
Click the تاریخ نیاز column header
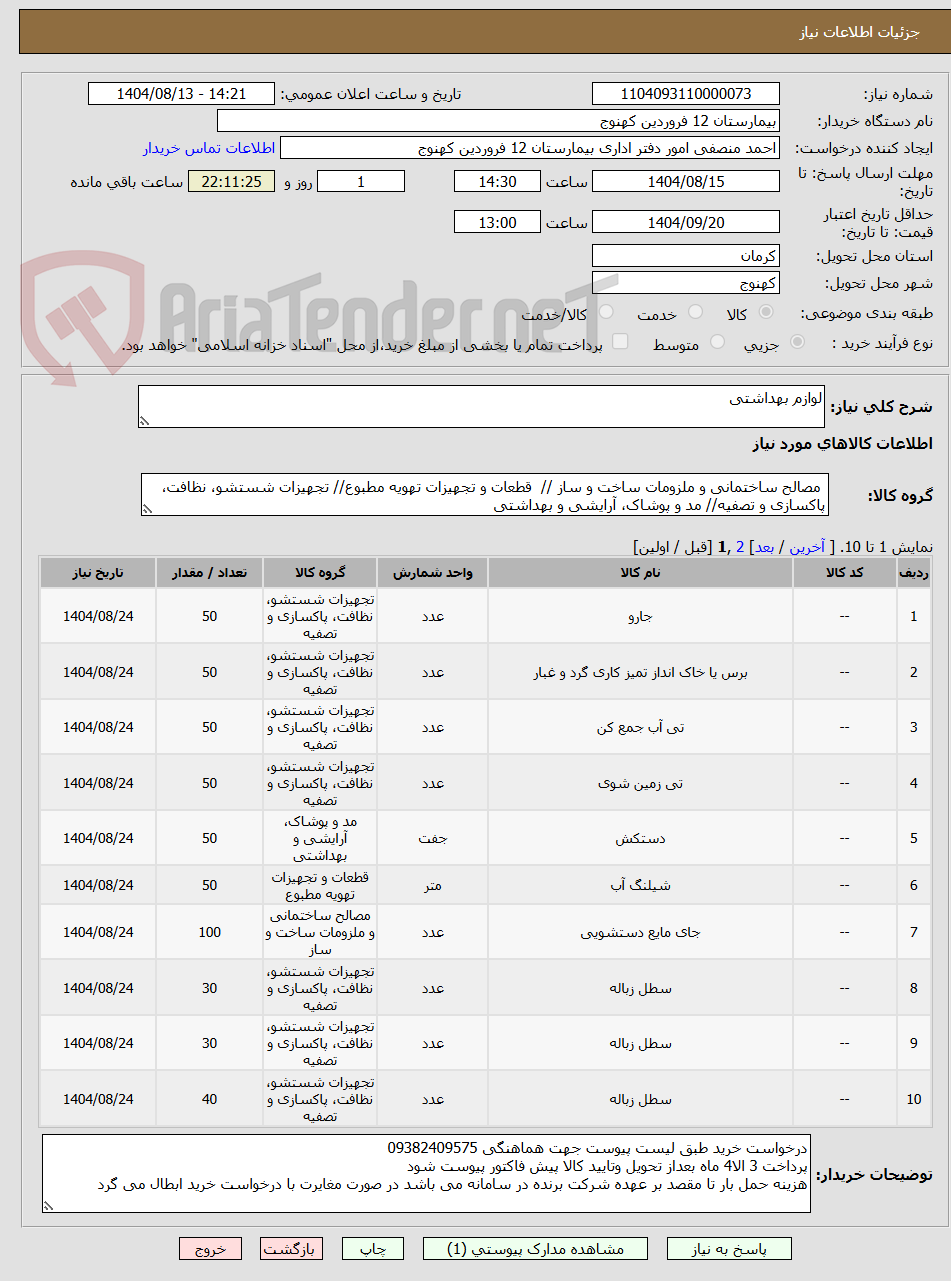(x=98, y=573)
